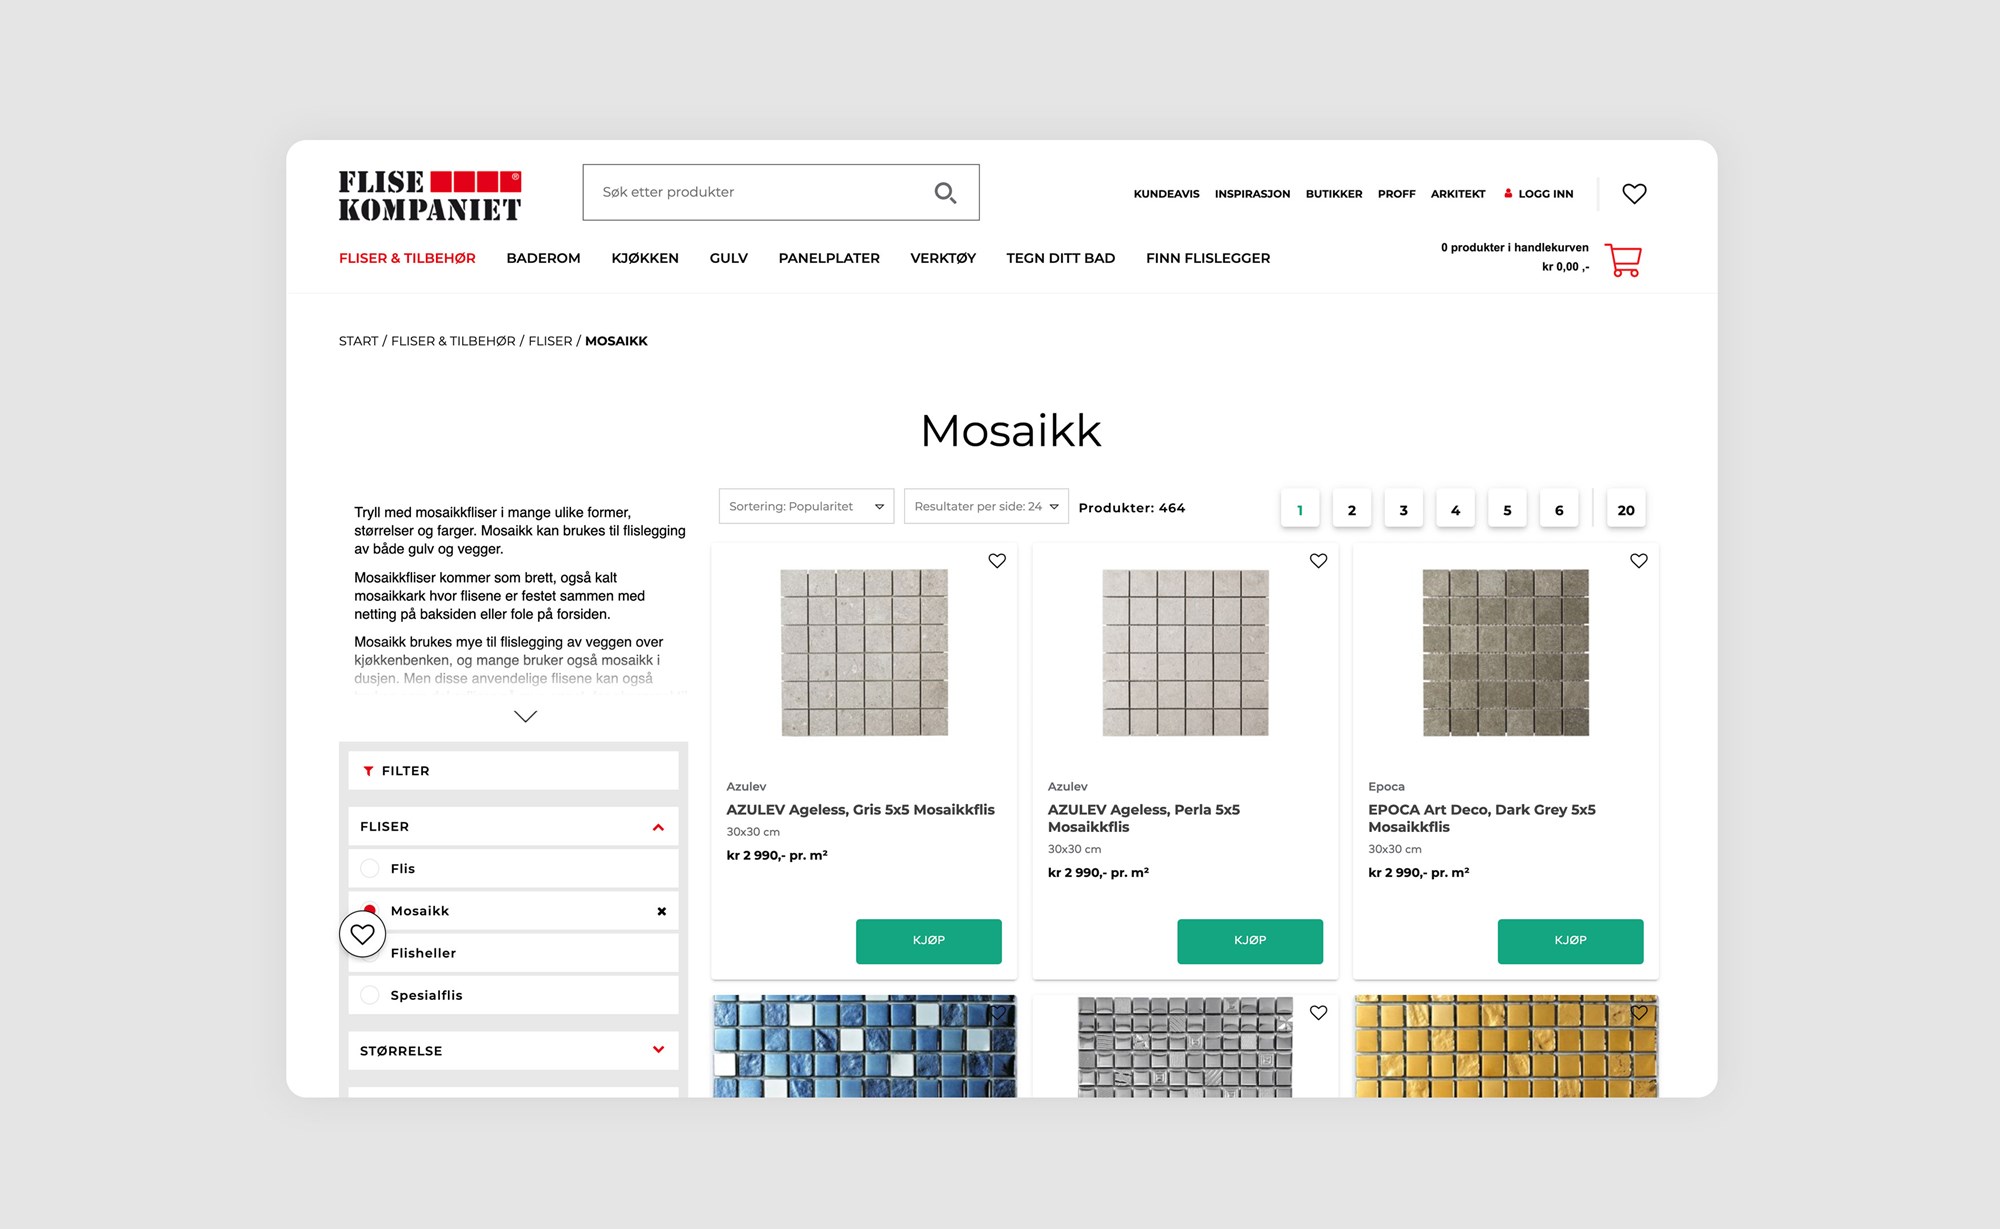Click the FLISER & TILBEHØR breadcrumb
Image resolution: width=2000 pixels, height=1229 pixels.
coord(453,341)
